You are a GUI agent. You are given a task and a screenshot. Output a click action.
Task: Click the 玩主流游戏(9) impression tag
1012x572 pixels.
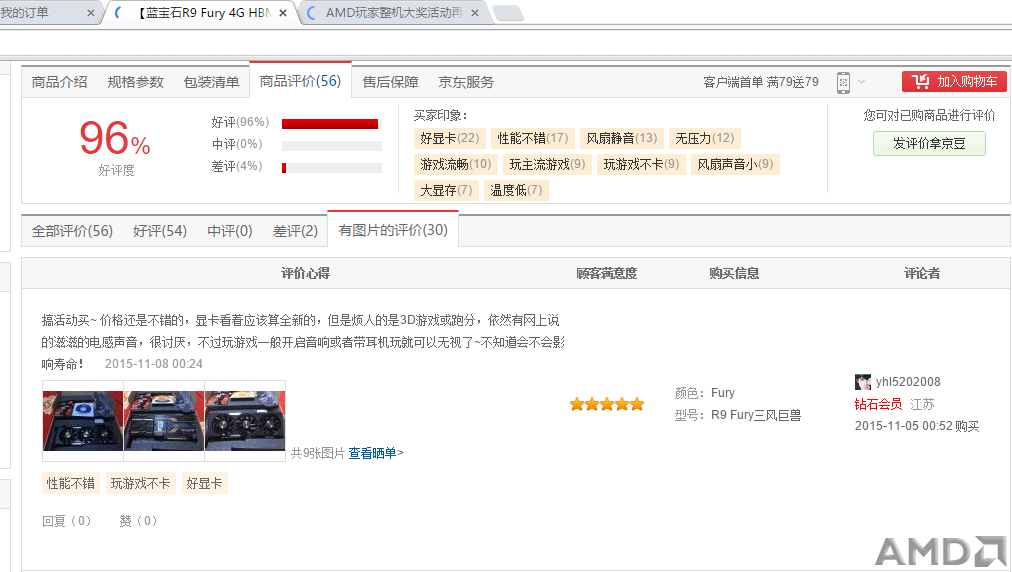click(x=547, y=164)
